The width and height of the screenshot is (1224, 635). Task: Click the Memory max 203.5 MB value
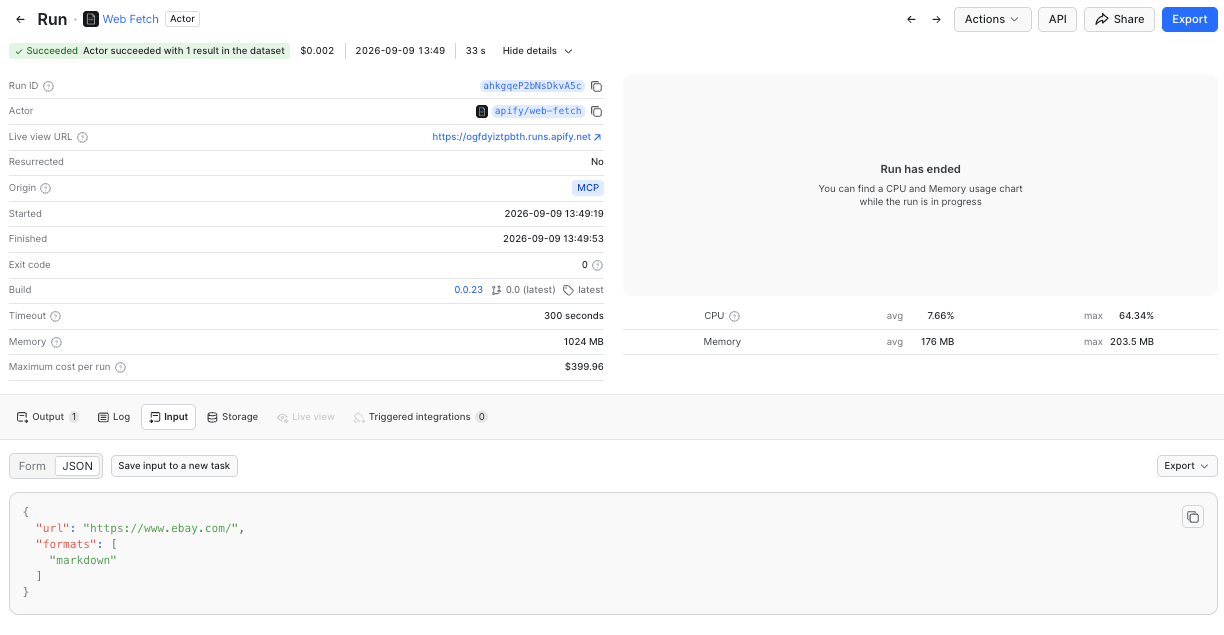click(x=1132, y=342)
